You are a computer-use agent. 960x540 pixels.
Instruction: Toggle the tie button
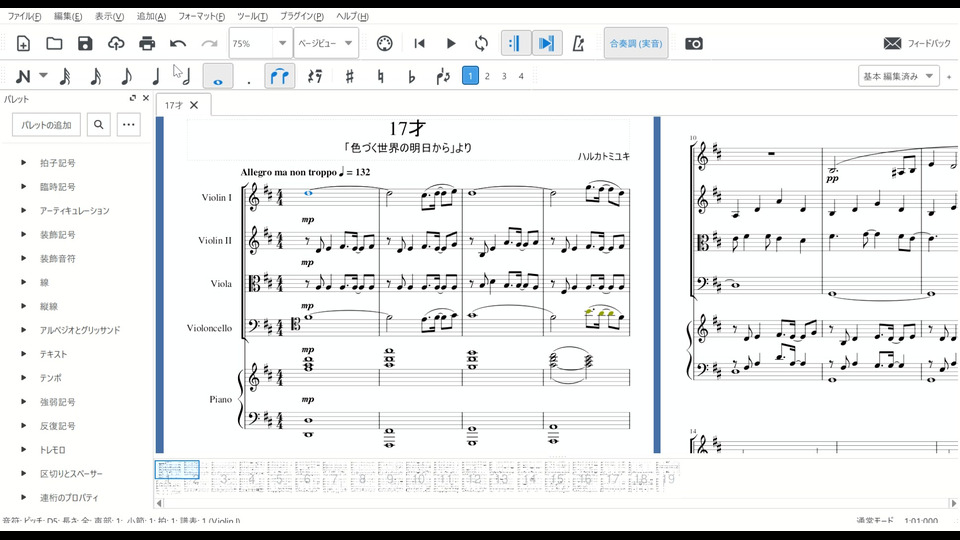[280, 77]
